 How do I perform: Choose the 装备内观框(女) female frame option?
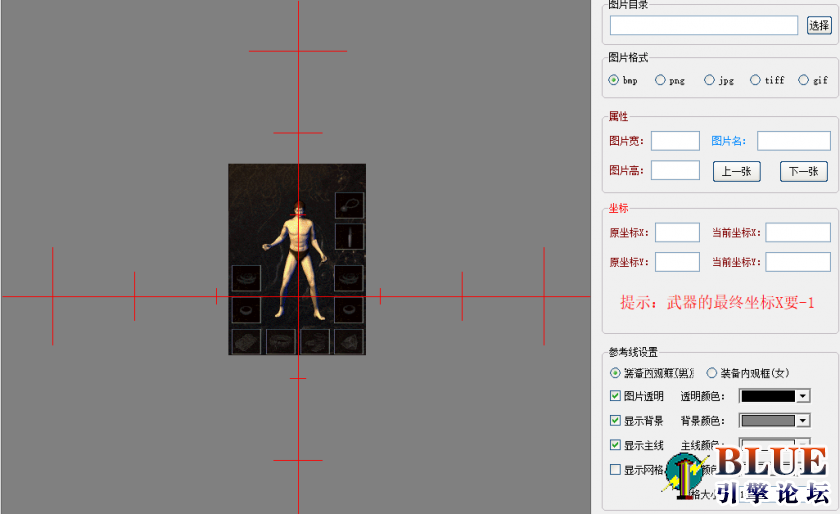coord(711,373)
